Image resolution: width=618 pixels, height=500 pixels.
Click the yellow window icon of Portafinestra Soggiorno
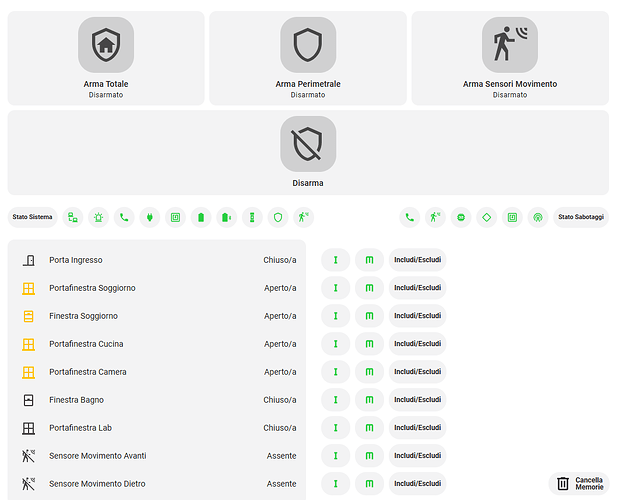click(x=28, y=288)
